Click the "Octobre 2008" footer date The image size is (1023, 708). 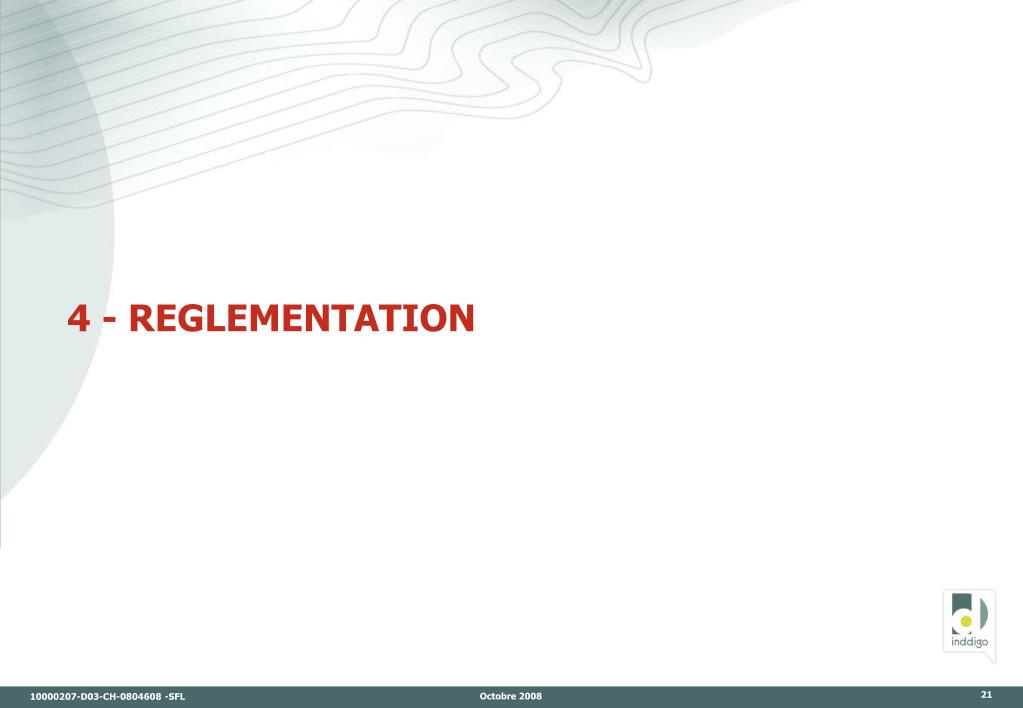pyautogui.click(x=510, y=696)
